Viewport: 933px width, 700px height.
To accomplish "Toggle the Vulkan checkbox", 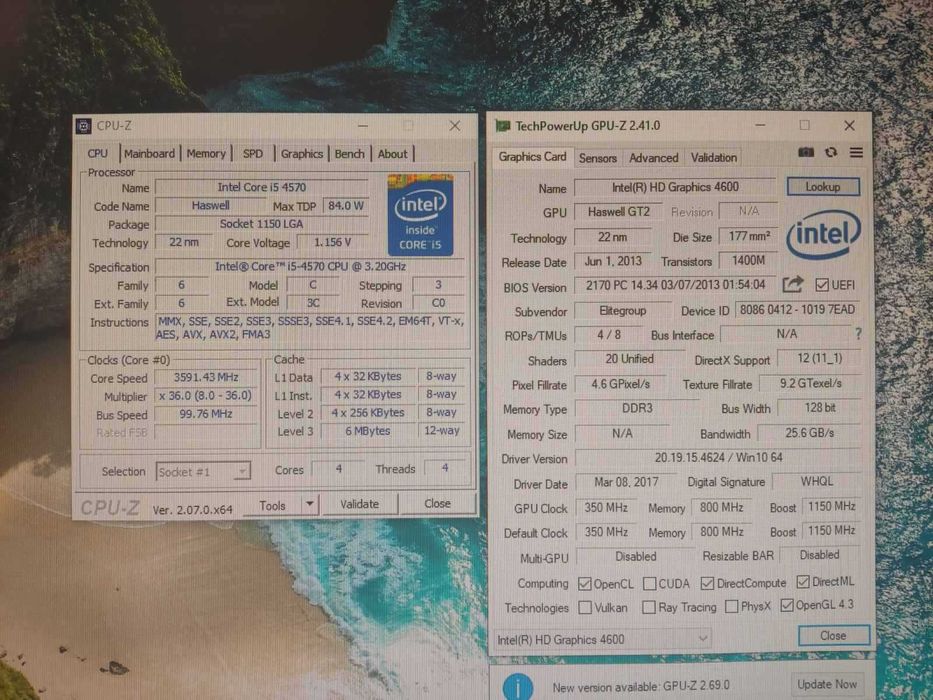I will 585,607.
